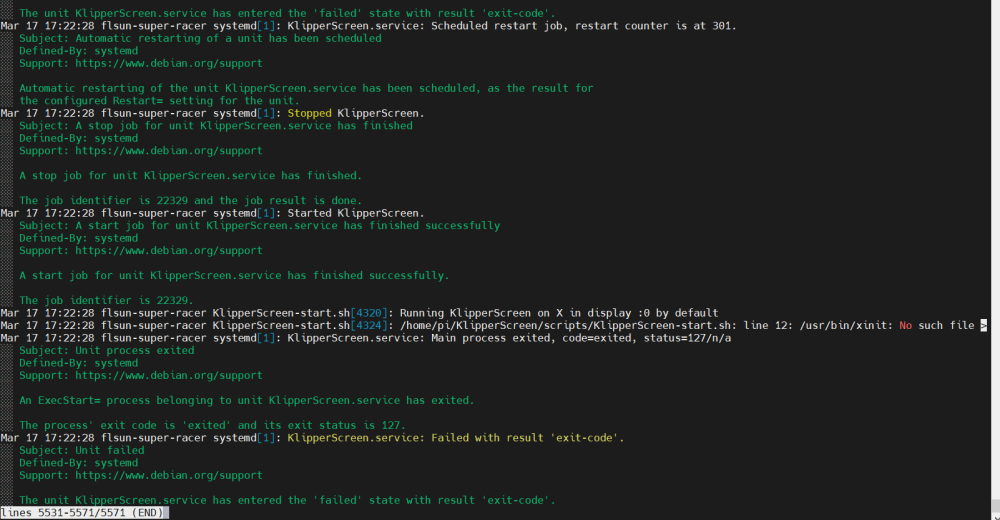Click 'An ExecStart= process belonging to unit' line
The height and width of the screenshot is (520, 1000).
[x=247, y=401]
